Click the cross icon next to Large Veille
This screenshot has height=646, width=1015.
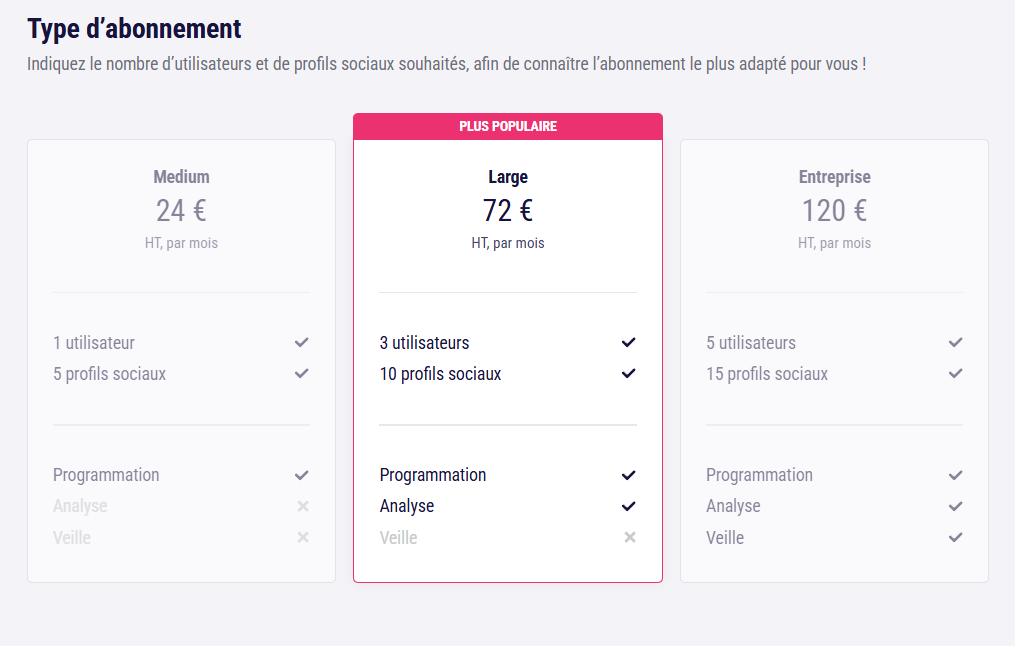coord(630,537)
